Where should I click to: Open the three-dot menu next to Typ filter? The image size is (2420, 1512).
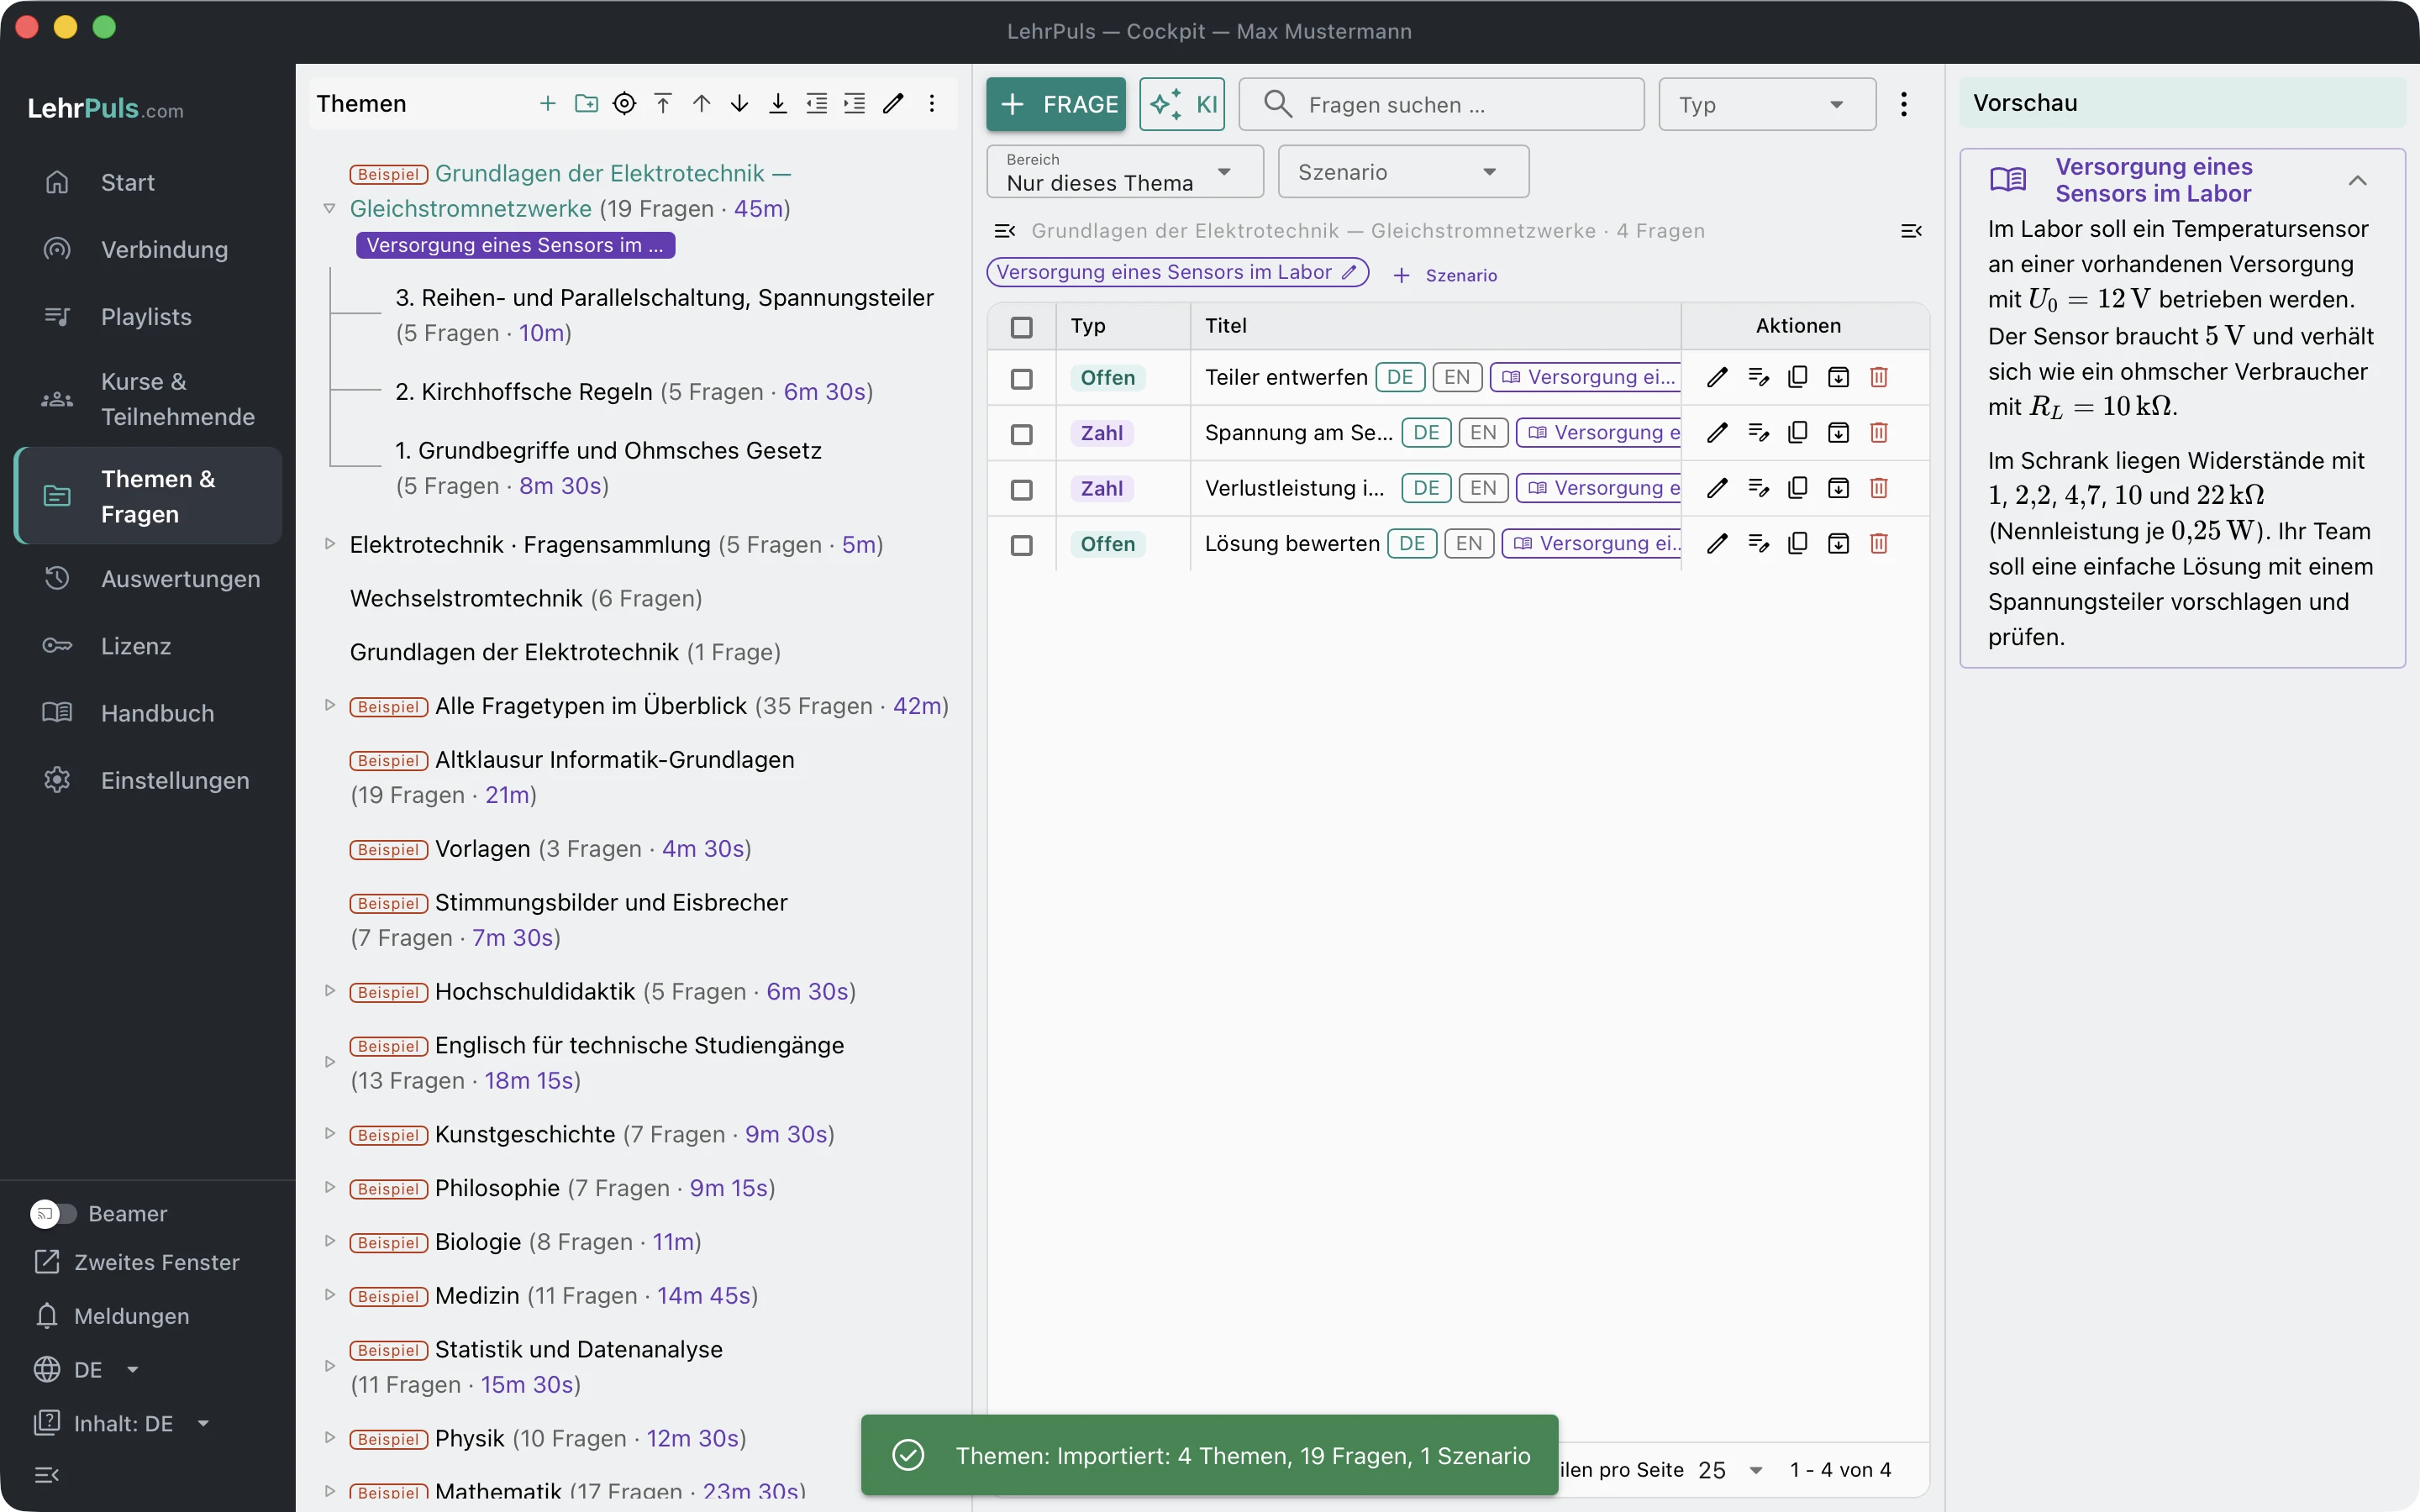point(1904,104)
